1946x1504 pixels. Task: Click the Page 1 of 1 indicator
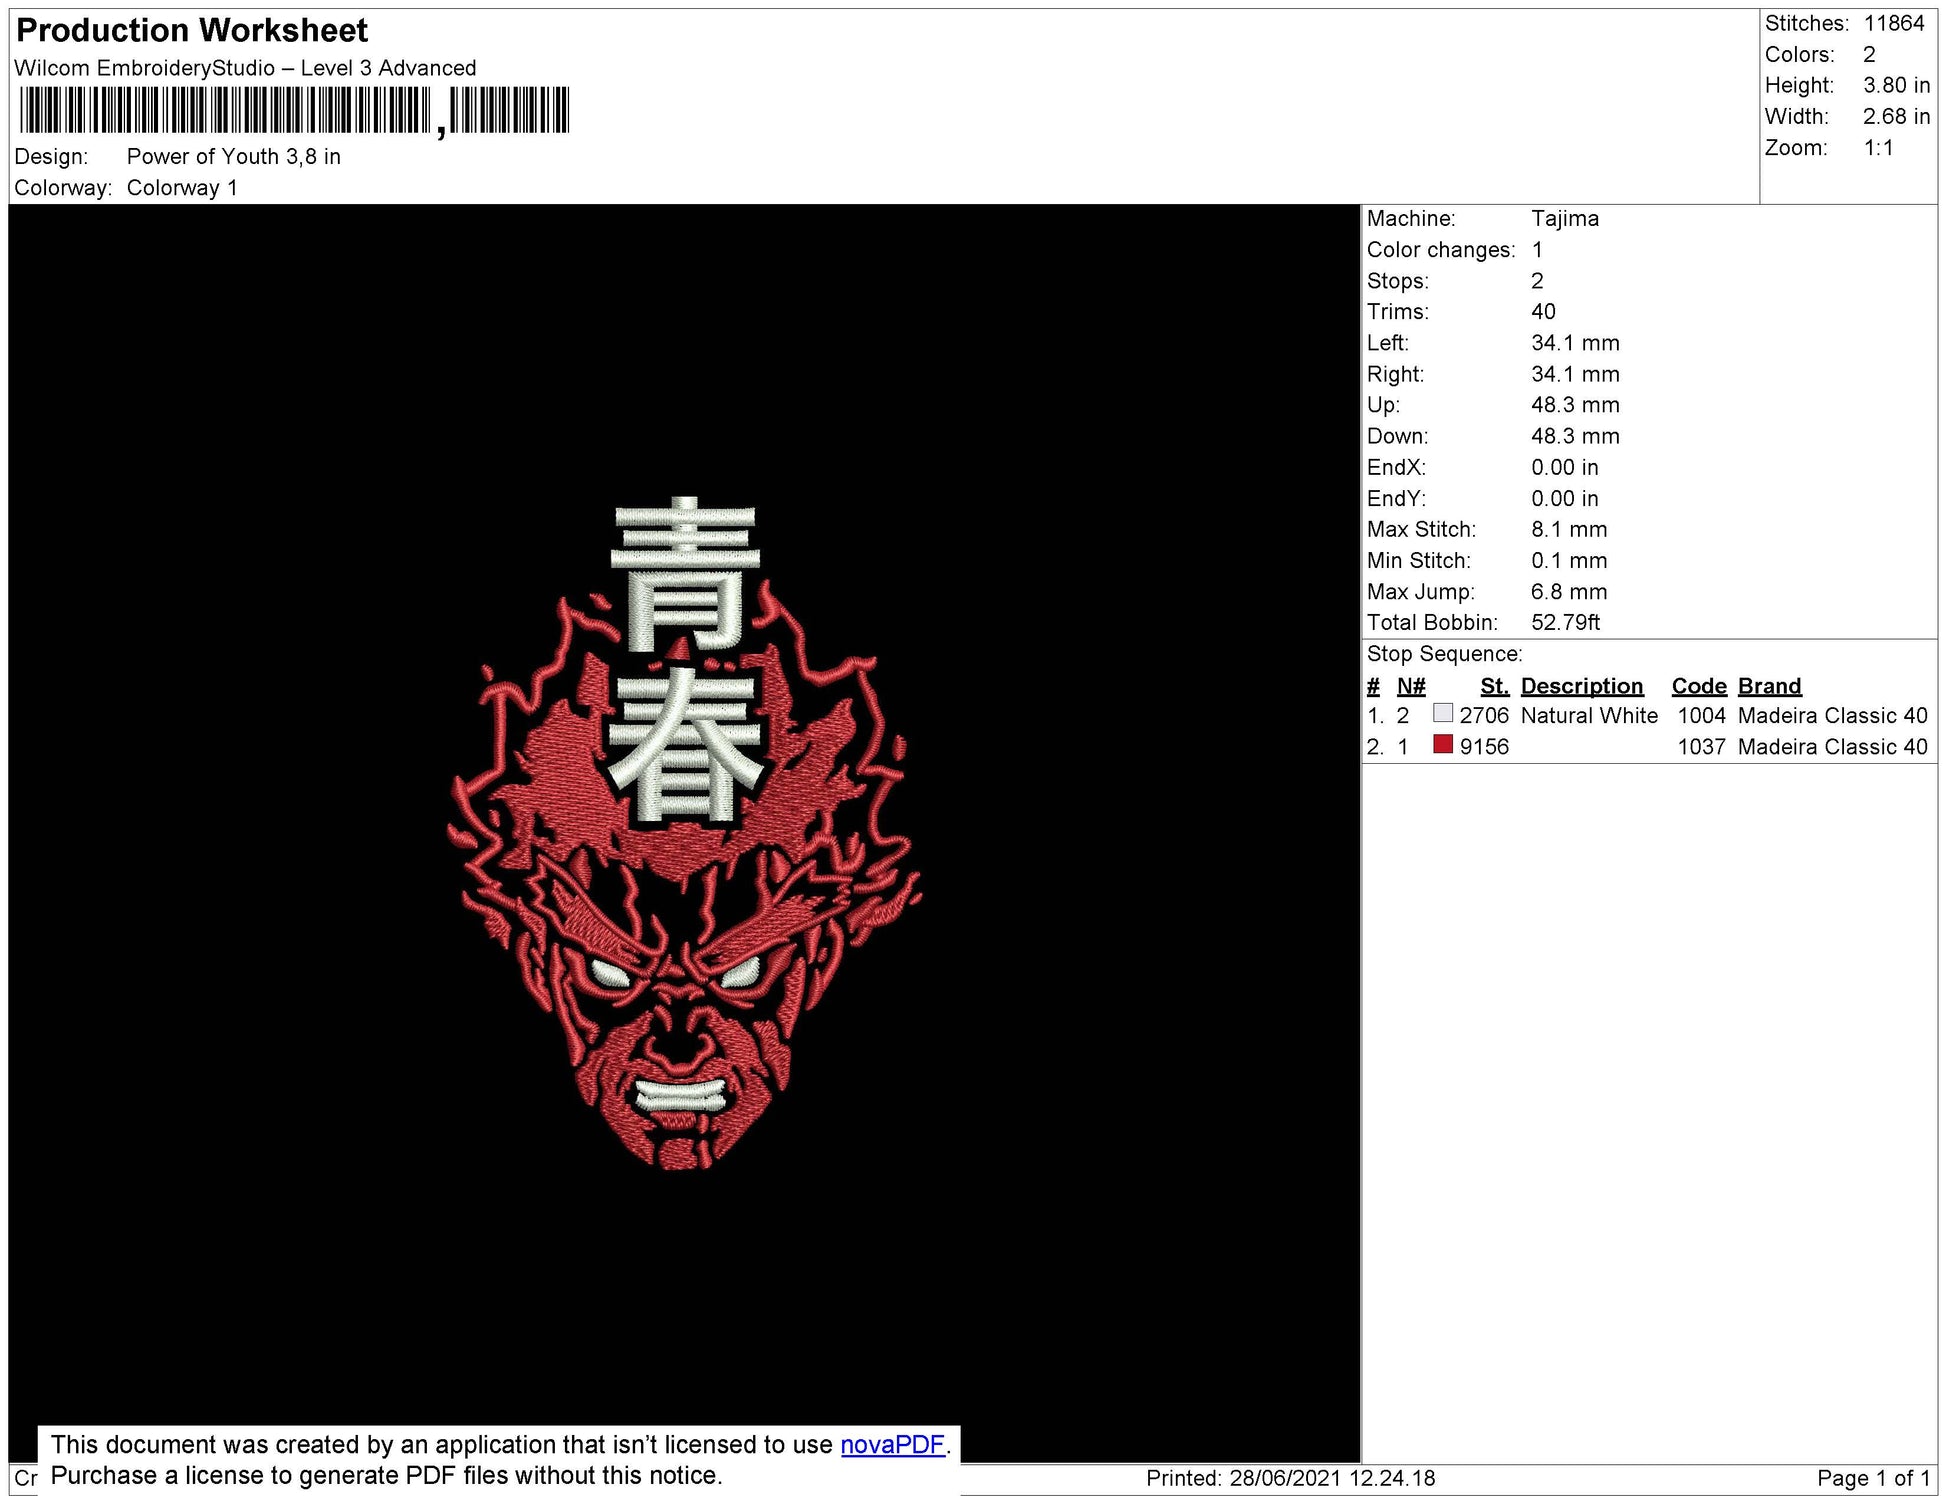click(x=1873, y=1478)
